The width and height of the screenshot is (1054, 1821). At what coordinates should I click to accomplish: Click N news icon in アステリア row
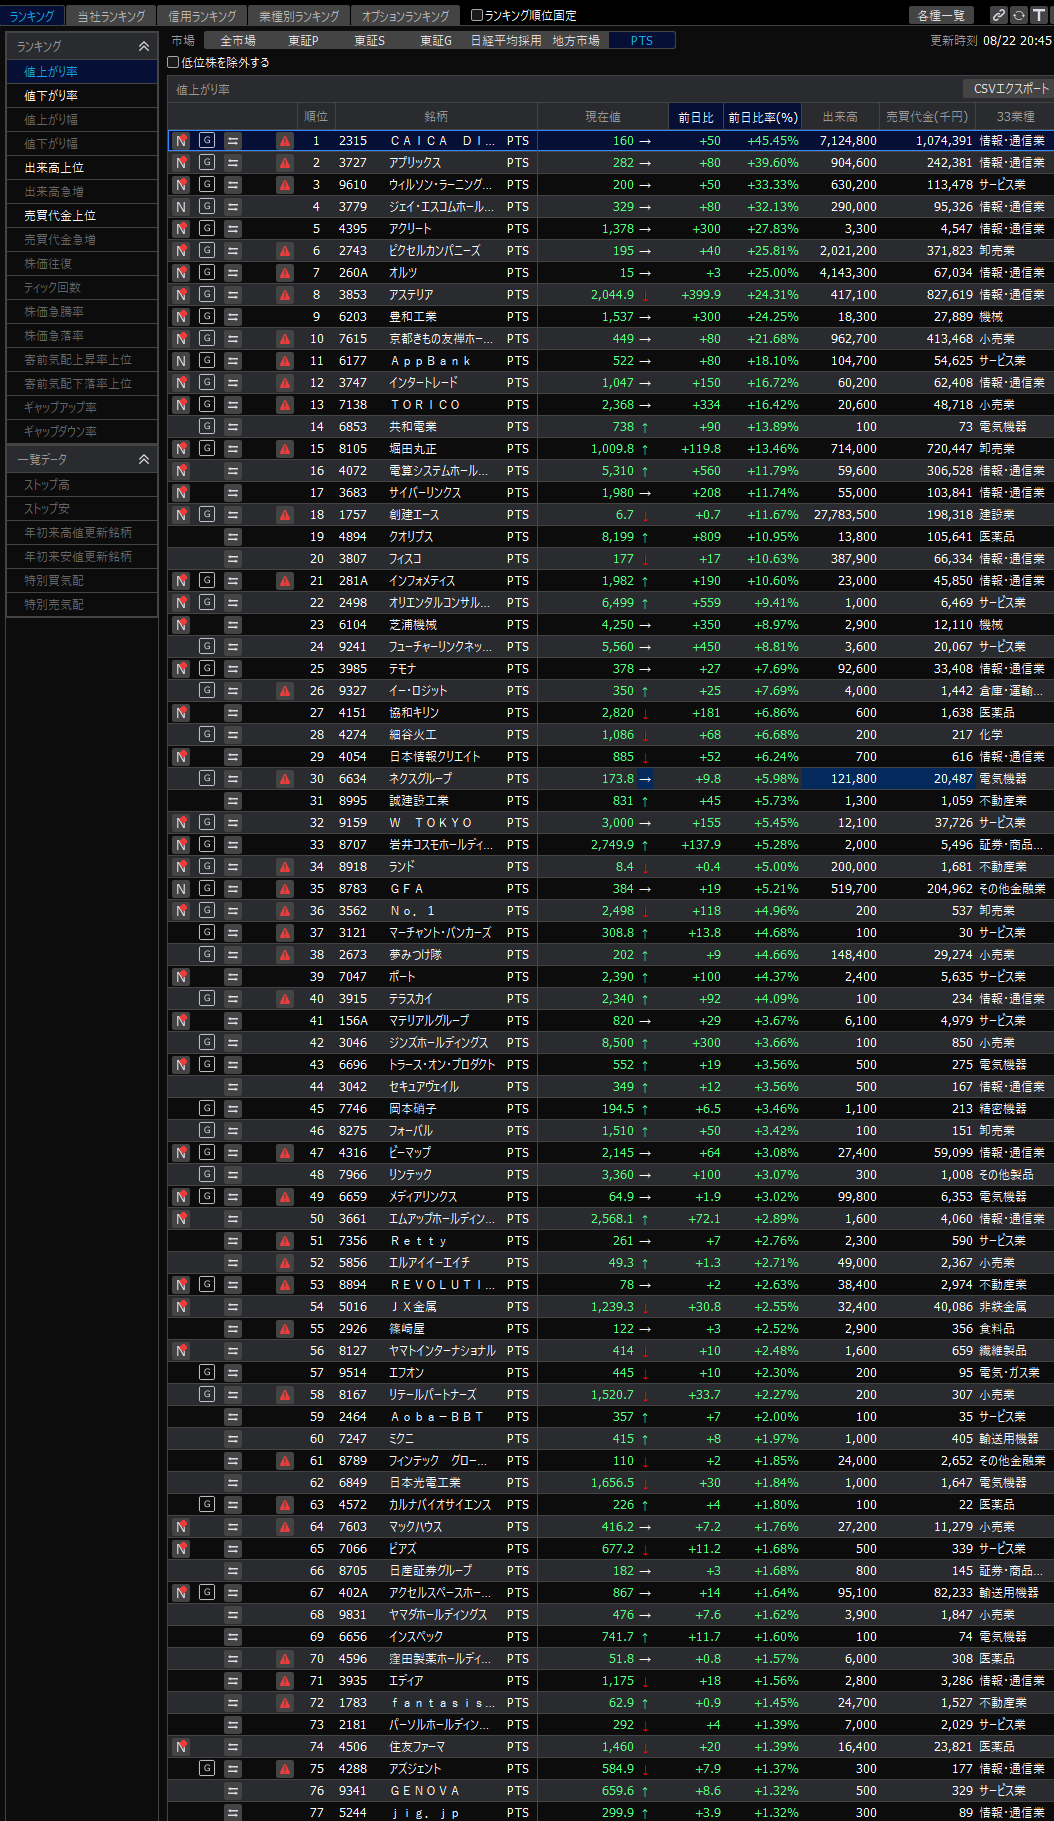[x=181, y=295]
